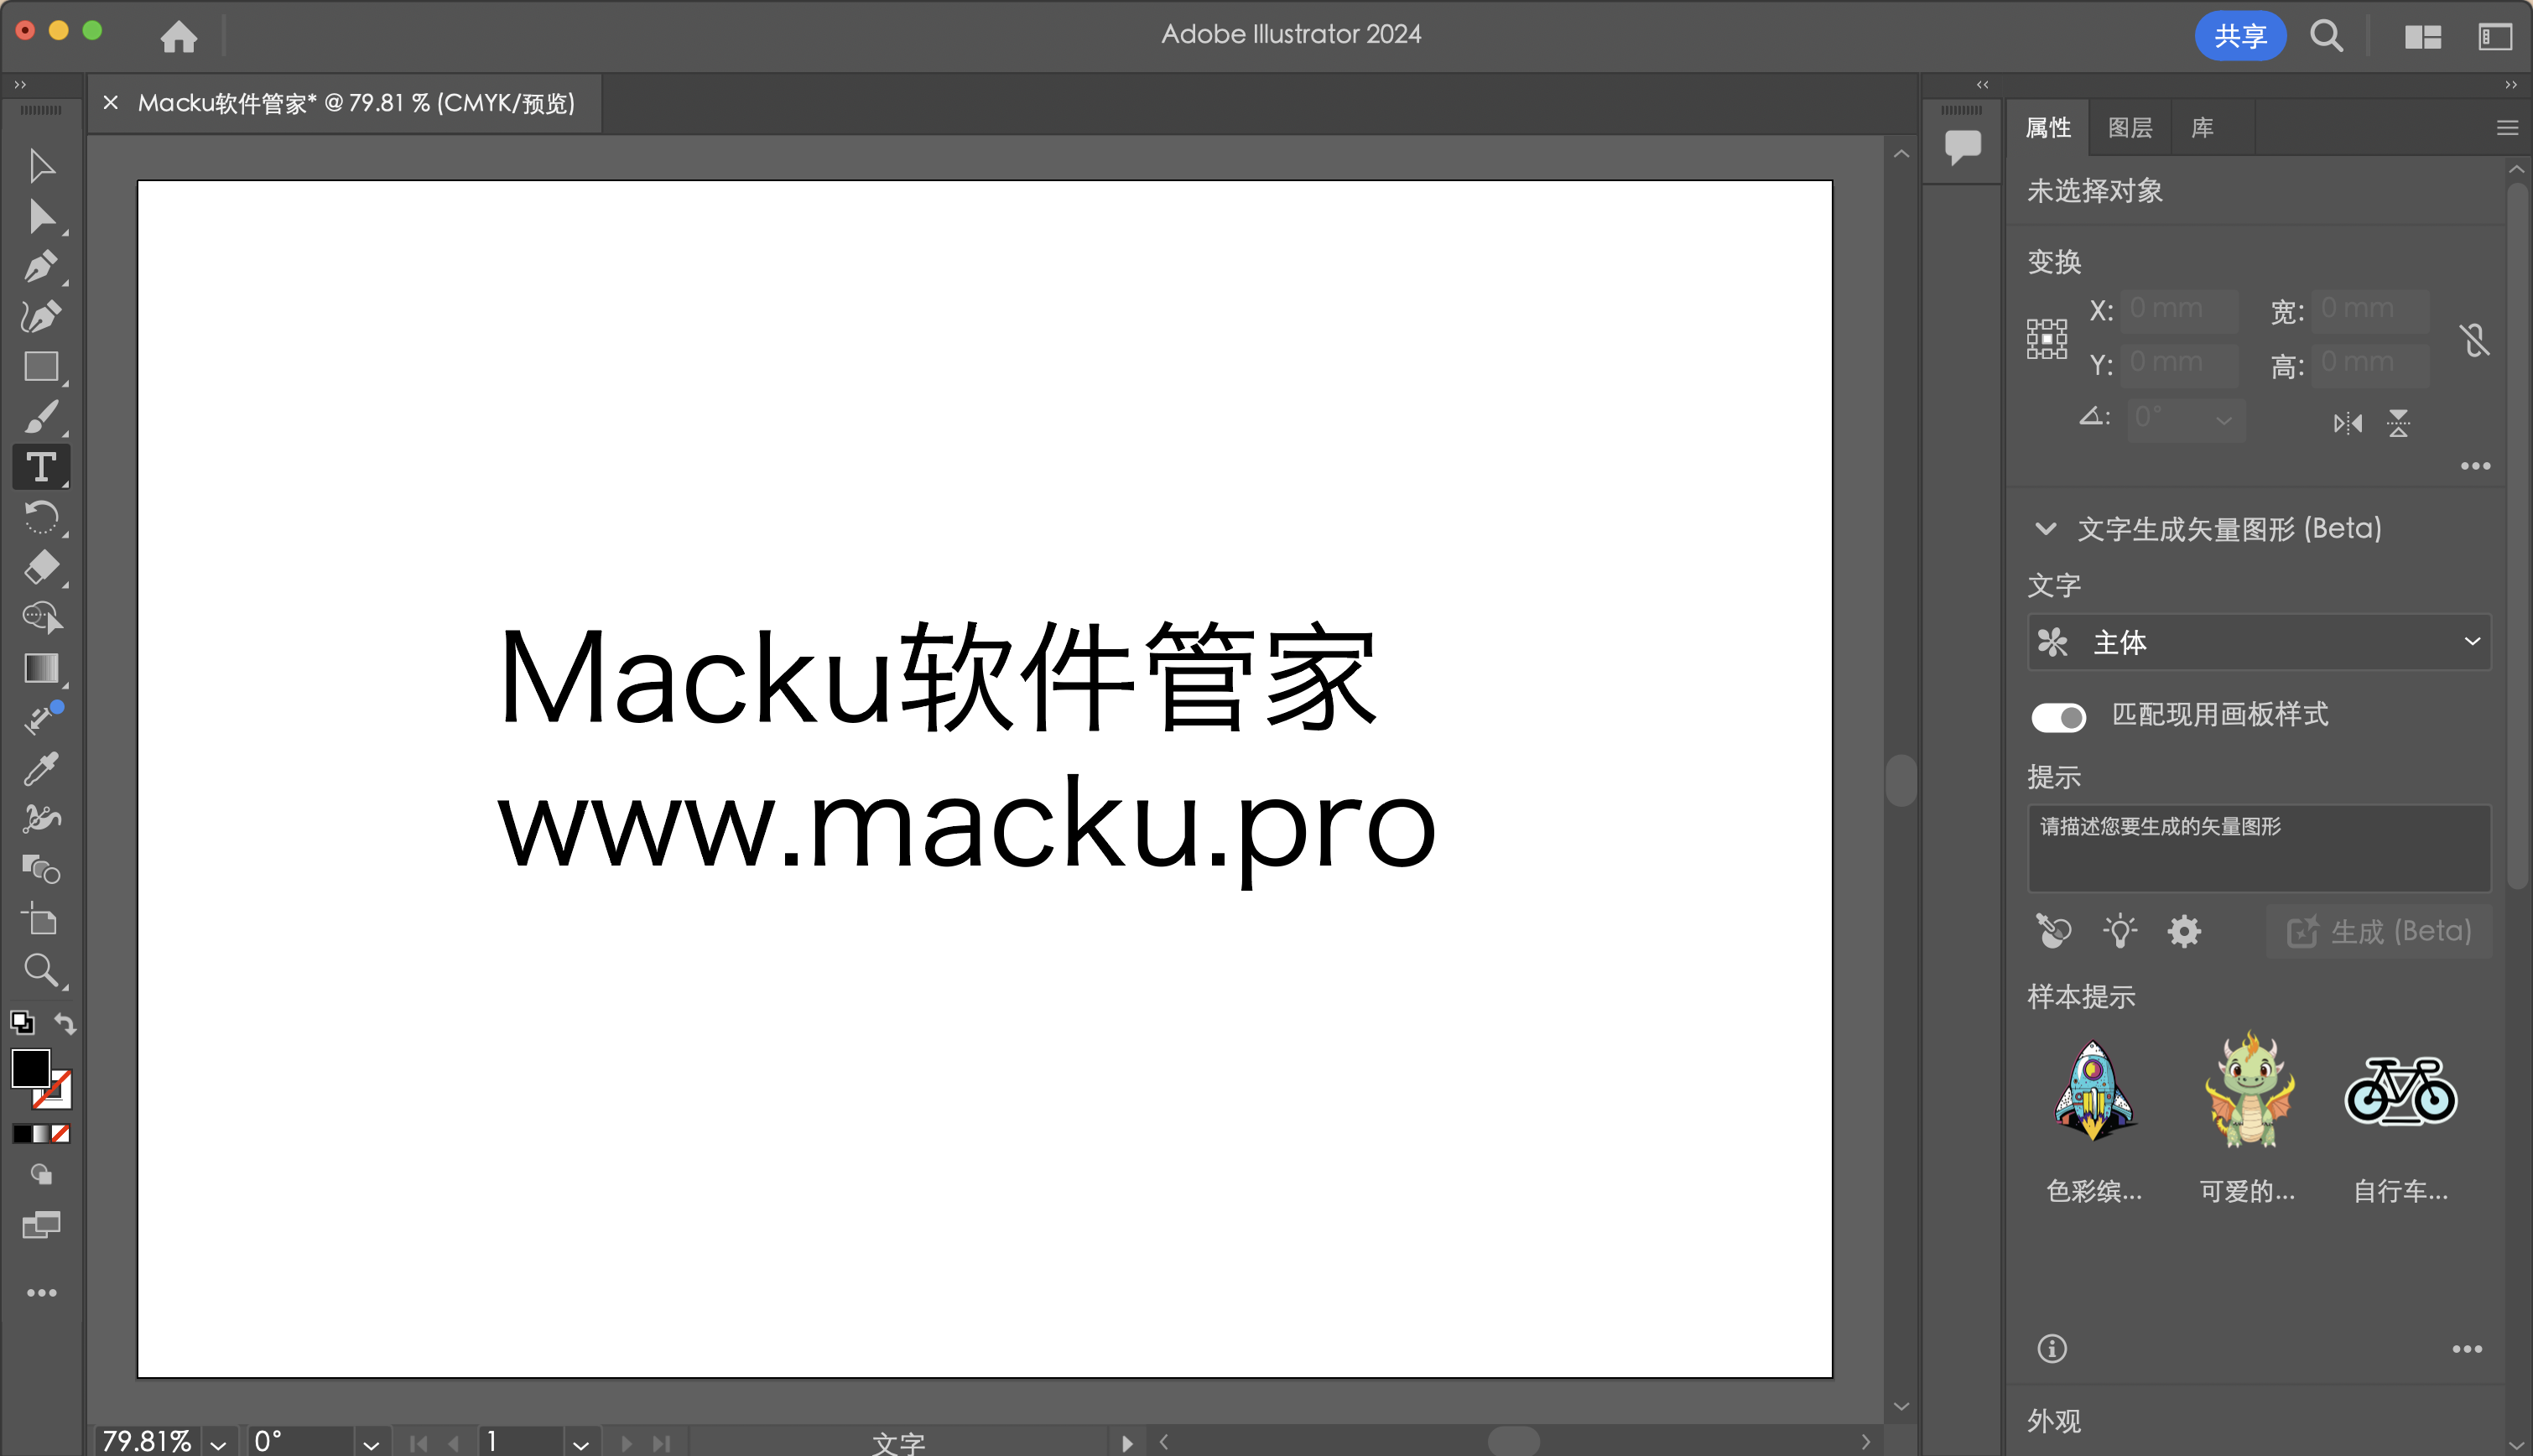Image resolution: width=2533 pixels, height=1456 pixels.
Task: Click the 共享 share button
Action: pyautogui.click(x=2239, y=36)
